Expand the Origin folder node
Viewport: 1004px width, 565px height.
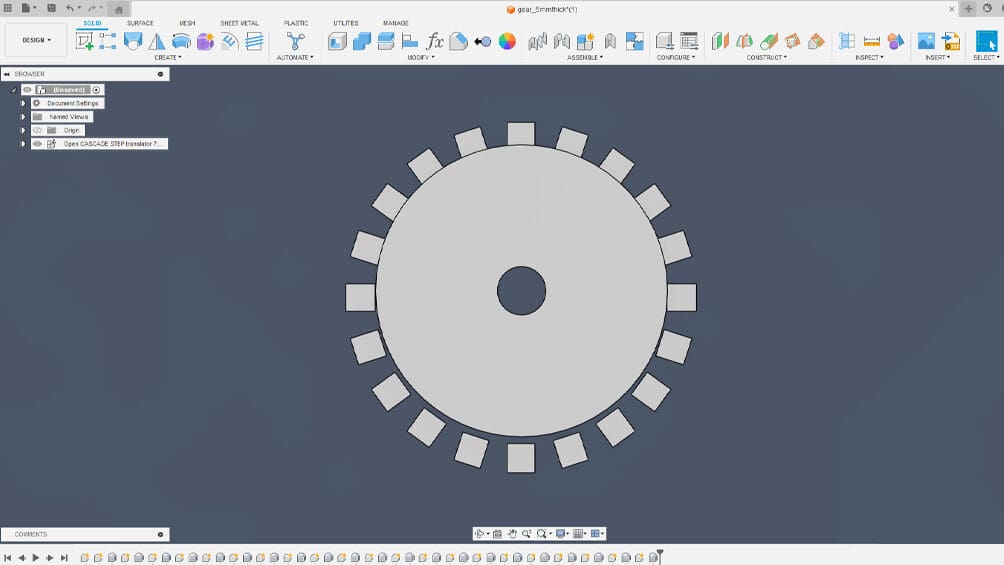point(23,130)
